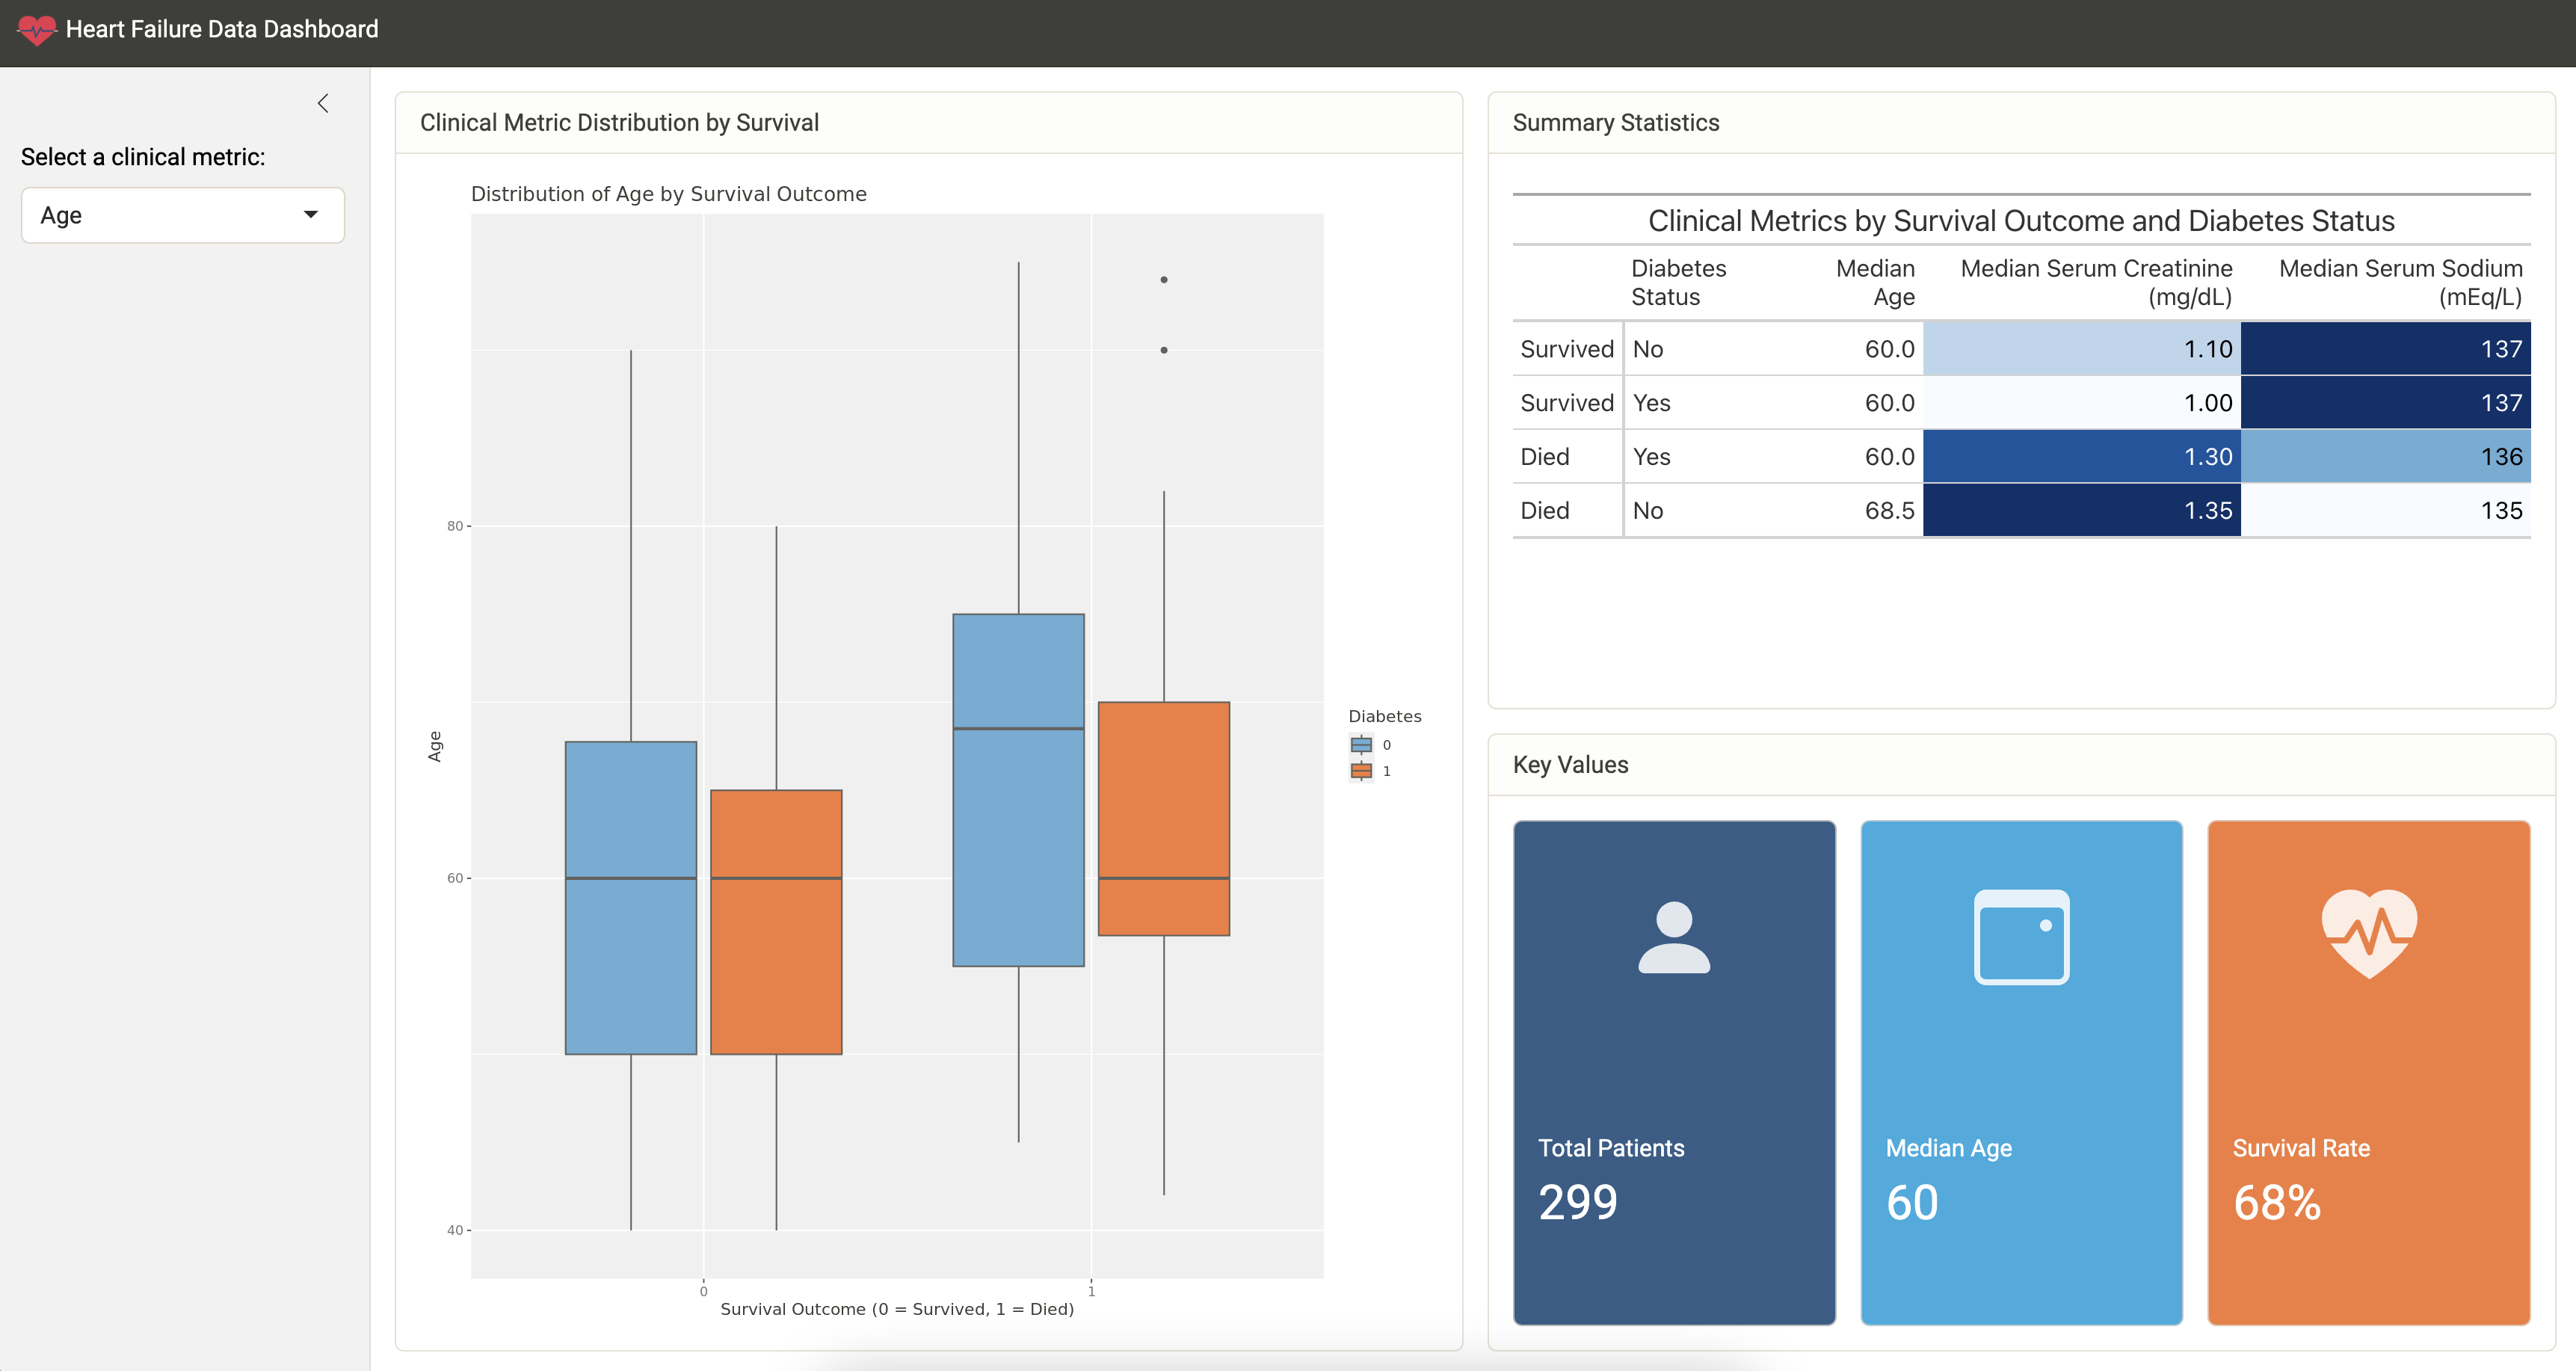Screen dimensions: 2576x1371
Task: Toggle the Diabetes 0 group in the legend
Action: pyautogui.click(x=1372, y=744)
